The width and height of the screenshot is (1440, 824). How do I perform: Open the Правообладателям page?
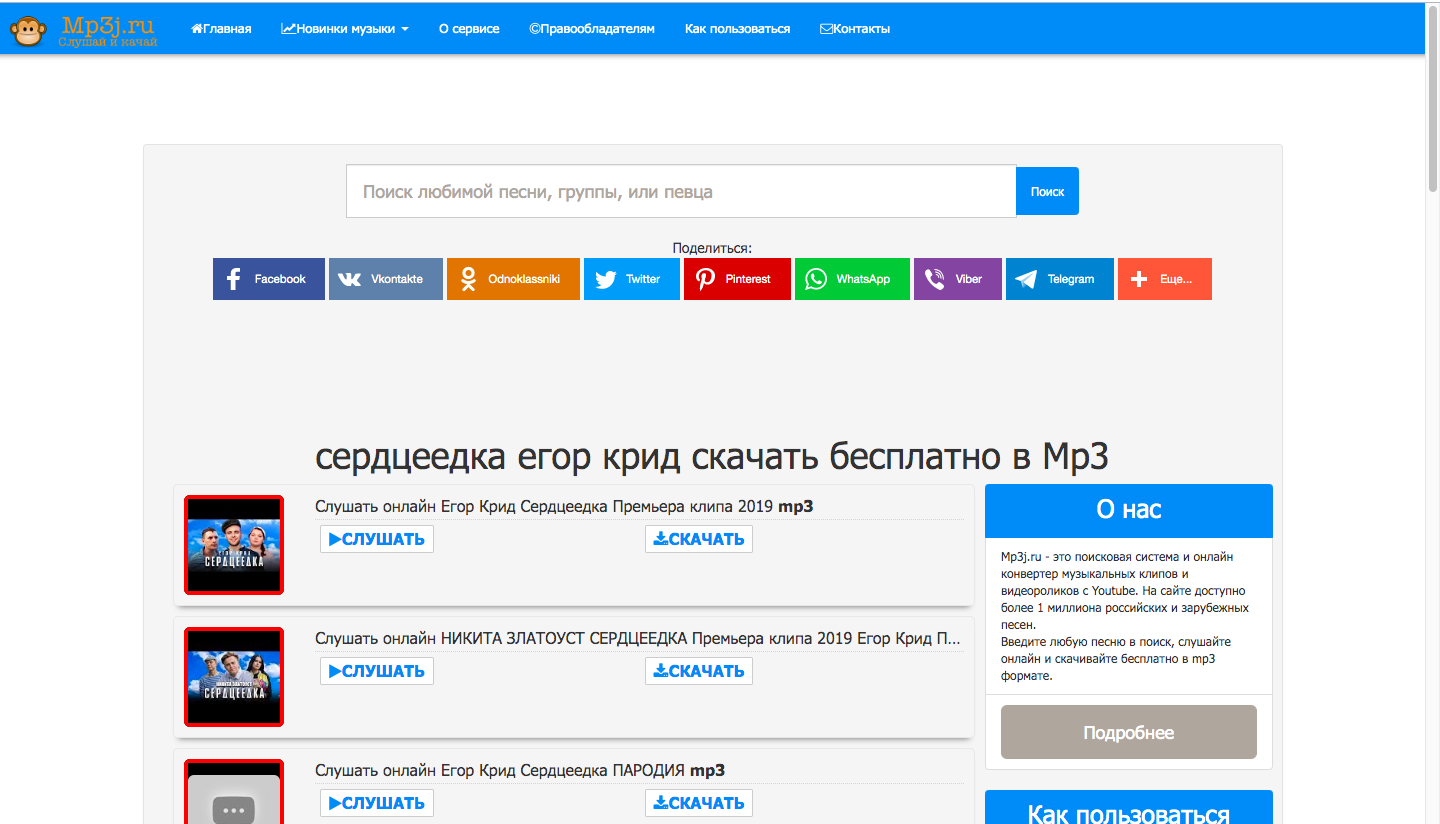pos(592,29)
